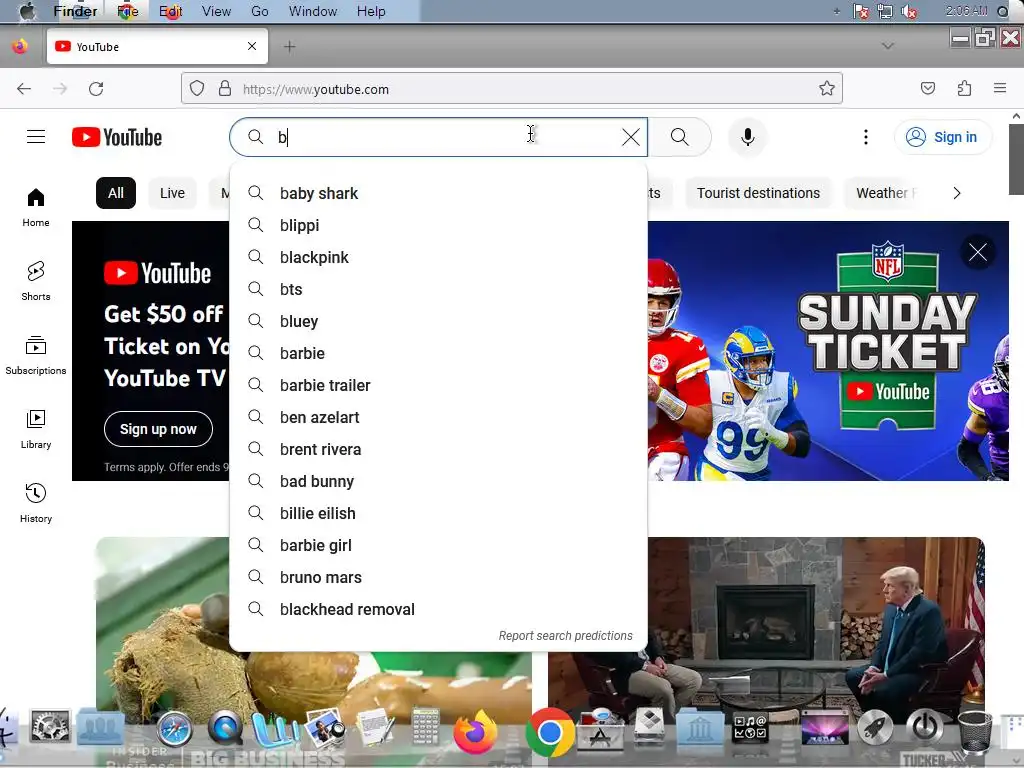This screenshot has height=768, width=1024.
Task: Start voice search with the microphone
Action: 748,137
